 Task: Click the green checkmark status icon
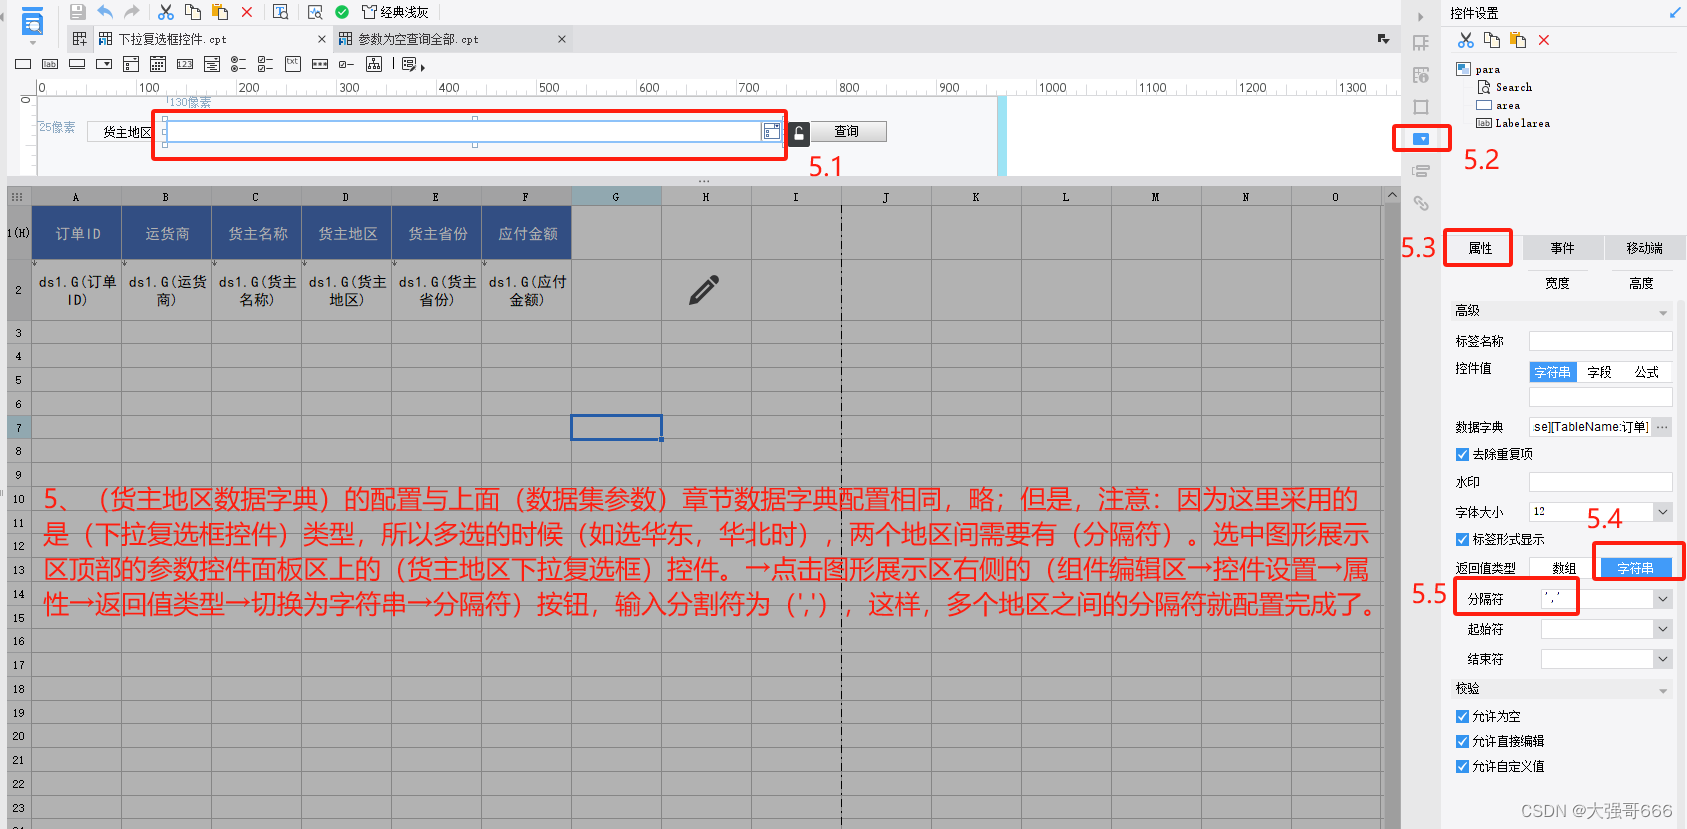pyautogui.click(x=342, y=12)
